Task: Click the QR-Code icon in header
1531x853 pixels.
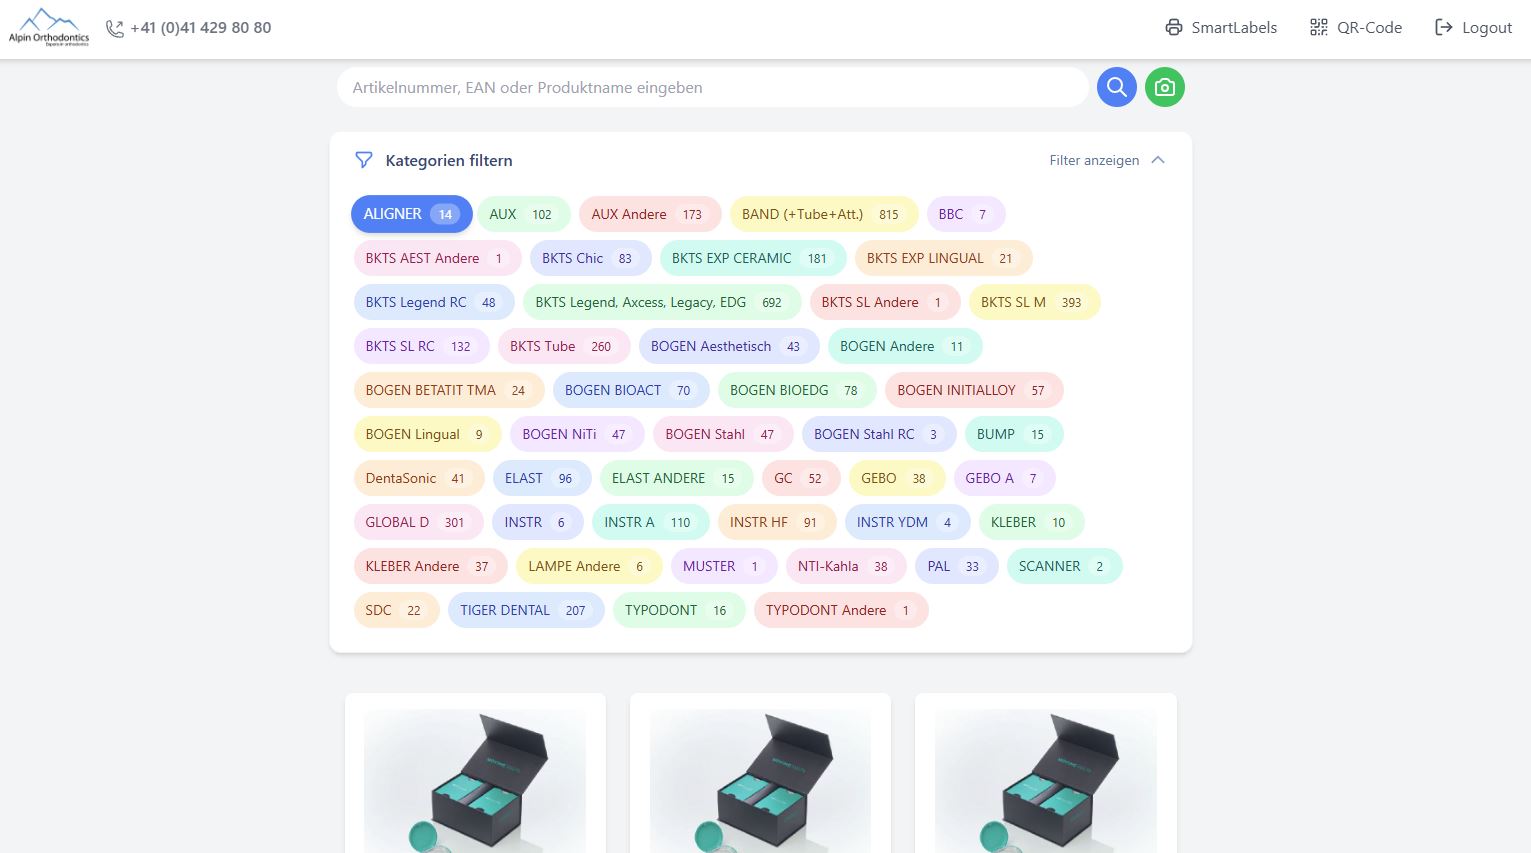Action: 1318,27
